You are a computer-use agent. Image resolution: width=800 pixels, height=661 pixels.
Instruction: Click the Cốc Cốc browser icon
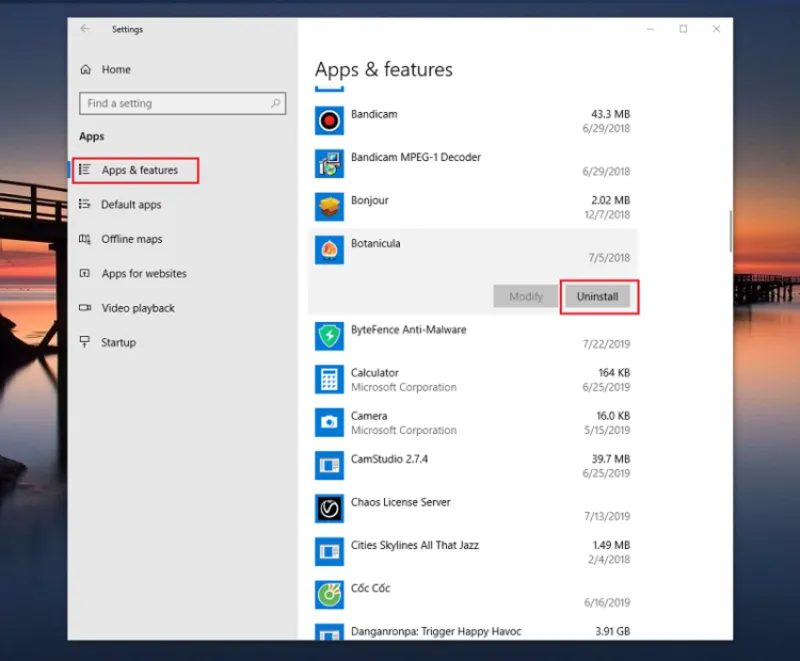click(329, 595)
